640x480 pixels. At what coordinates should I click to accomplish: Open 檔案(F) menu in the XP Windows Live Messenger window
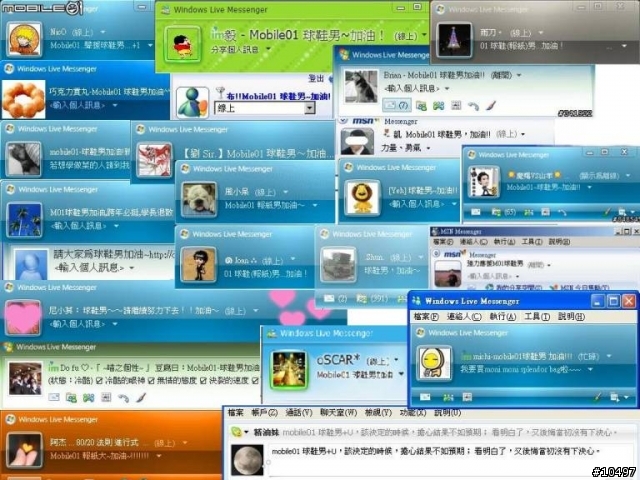[x=426, y=317]
